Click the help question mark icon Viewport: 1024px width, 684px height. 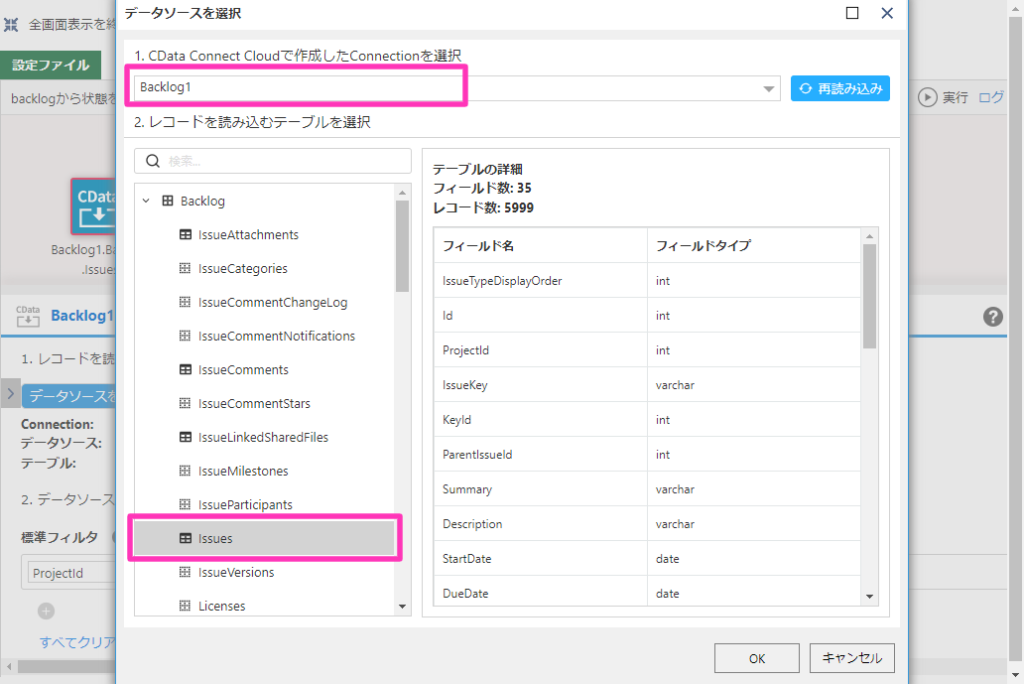click(x=993, y=317)
